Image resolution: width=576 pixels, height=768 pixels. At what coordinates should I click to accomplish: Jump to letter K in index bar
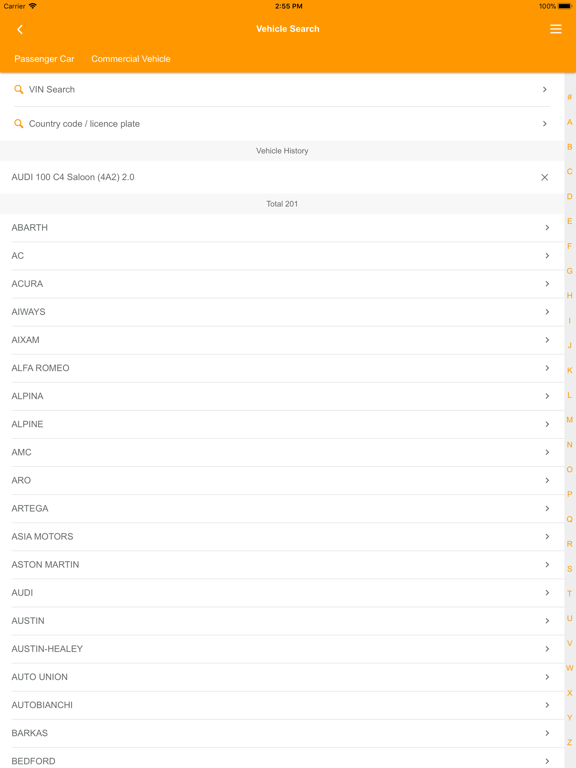[570, 370]
